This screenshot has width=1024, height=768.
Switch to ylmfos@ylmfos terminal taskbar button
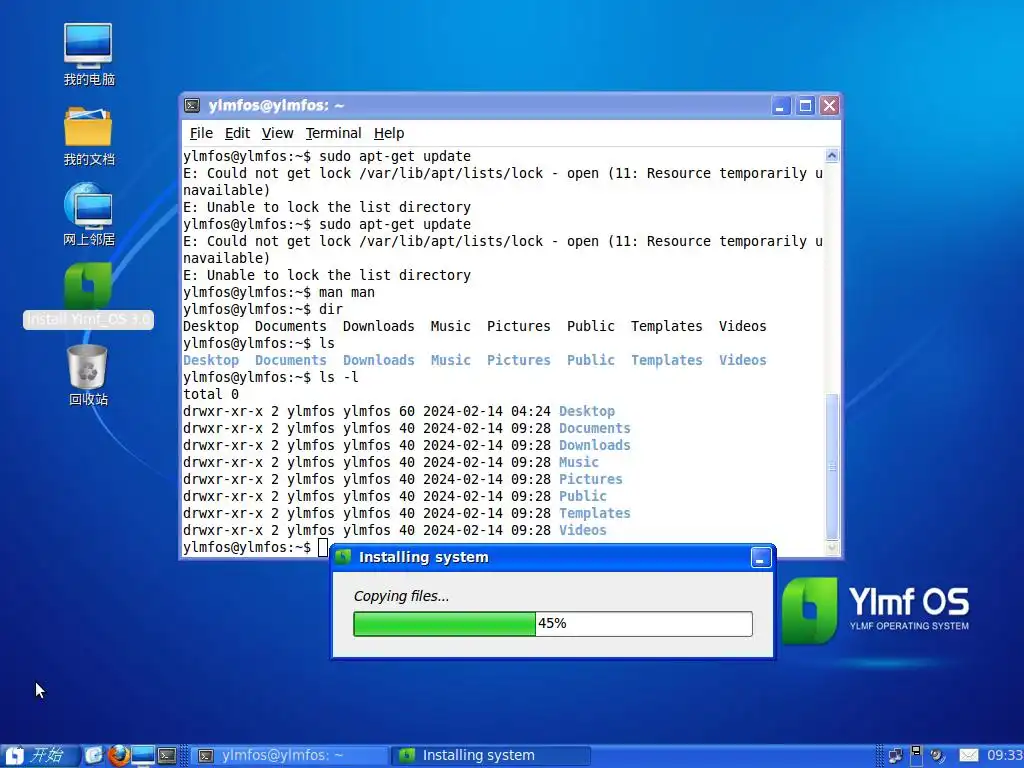point(290,756)
